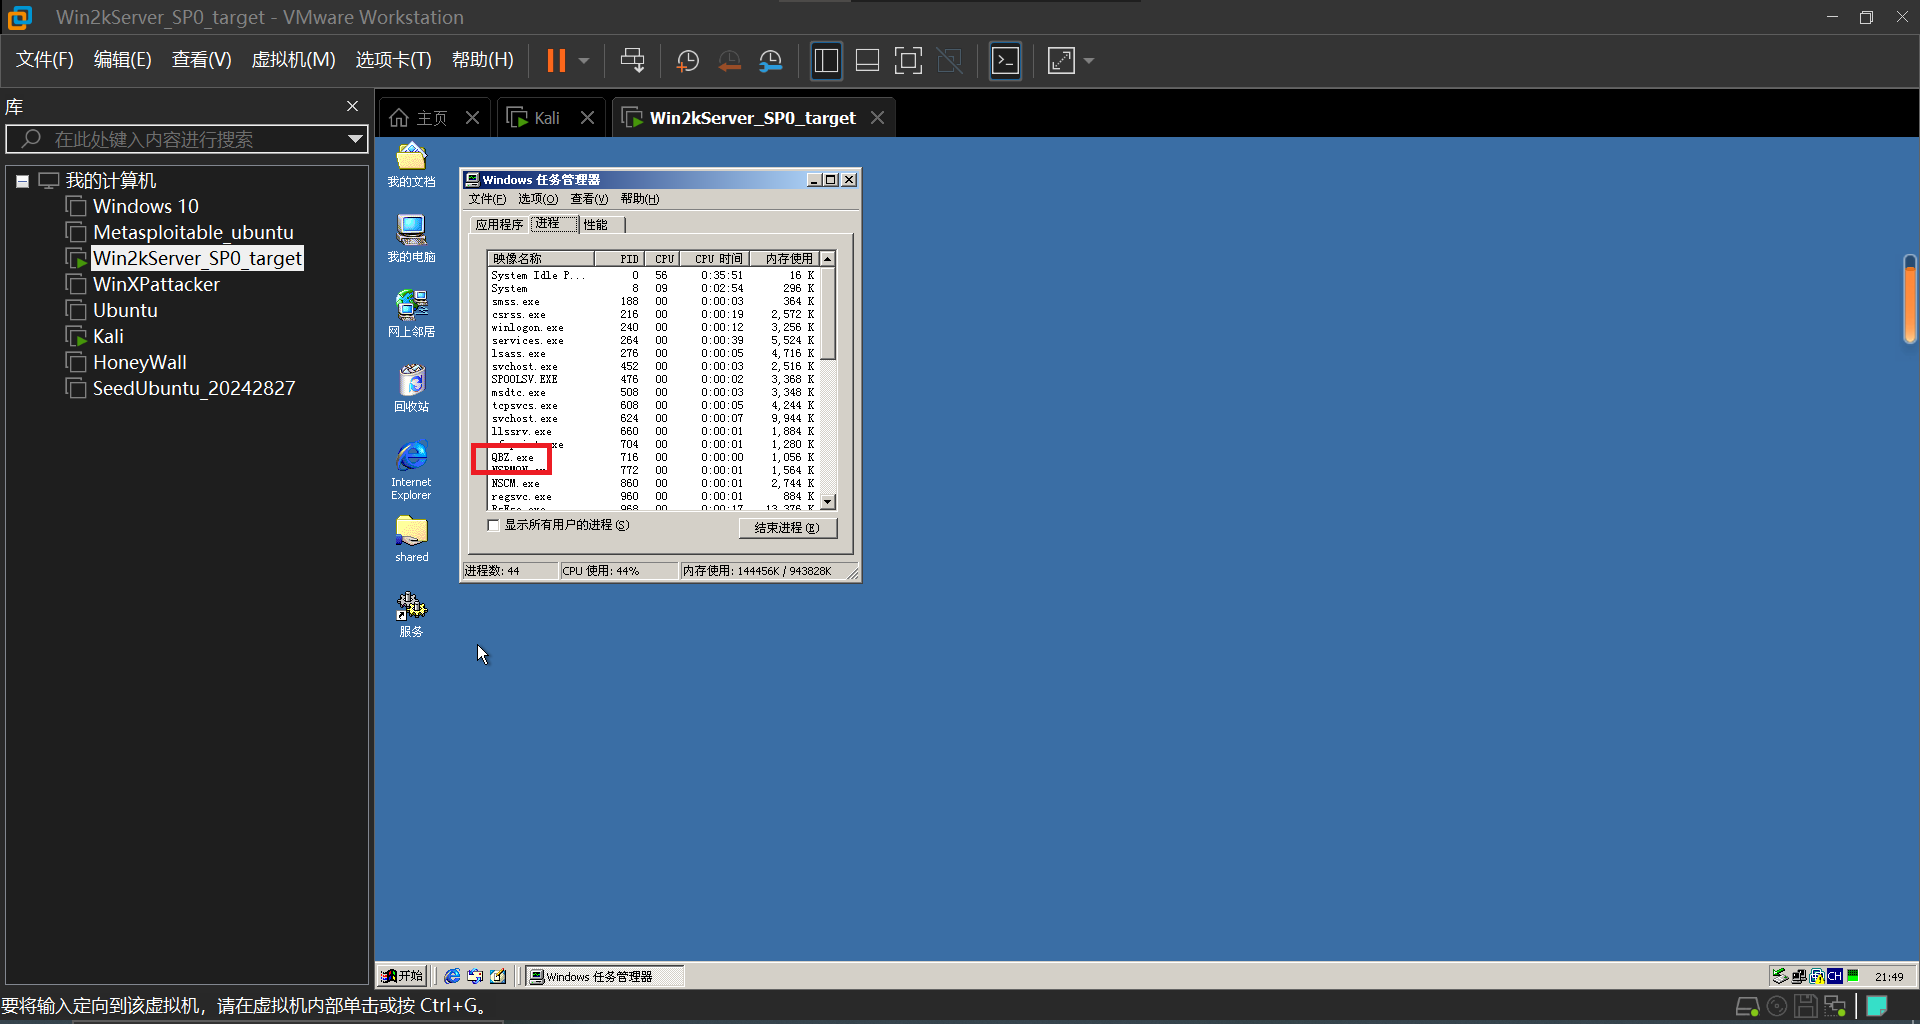Open the 选项卡(T) menu
The image size is (1920, 1024).
[393, 60]
